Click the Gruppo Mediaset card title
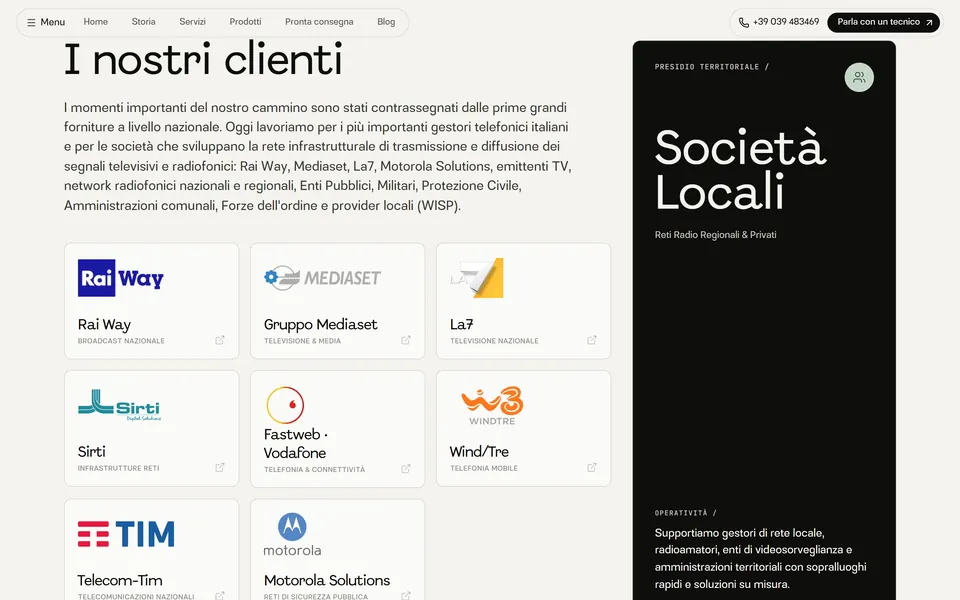Viewport: 960px width, 600px height. pyautogui.click(x=320, y=324)
